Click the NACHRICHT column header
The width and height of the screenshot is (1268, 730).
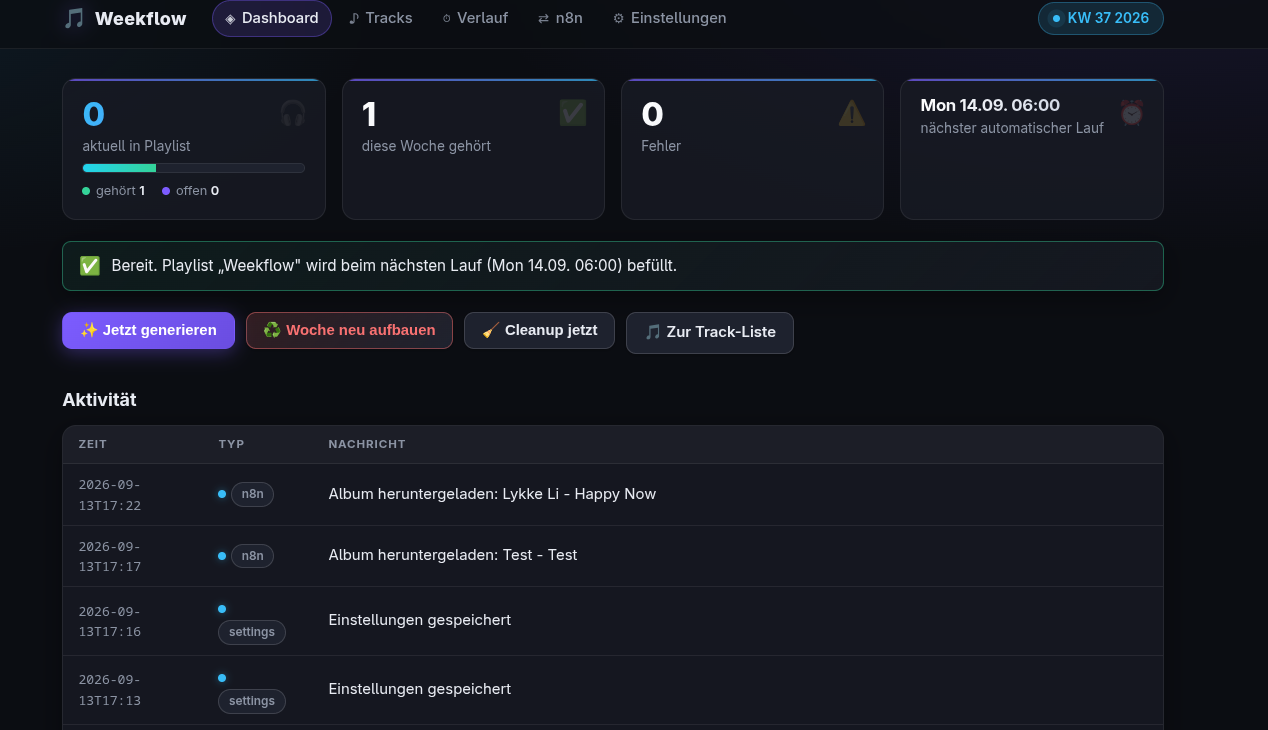(x=367, y=444)
